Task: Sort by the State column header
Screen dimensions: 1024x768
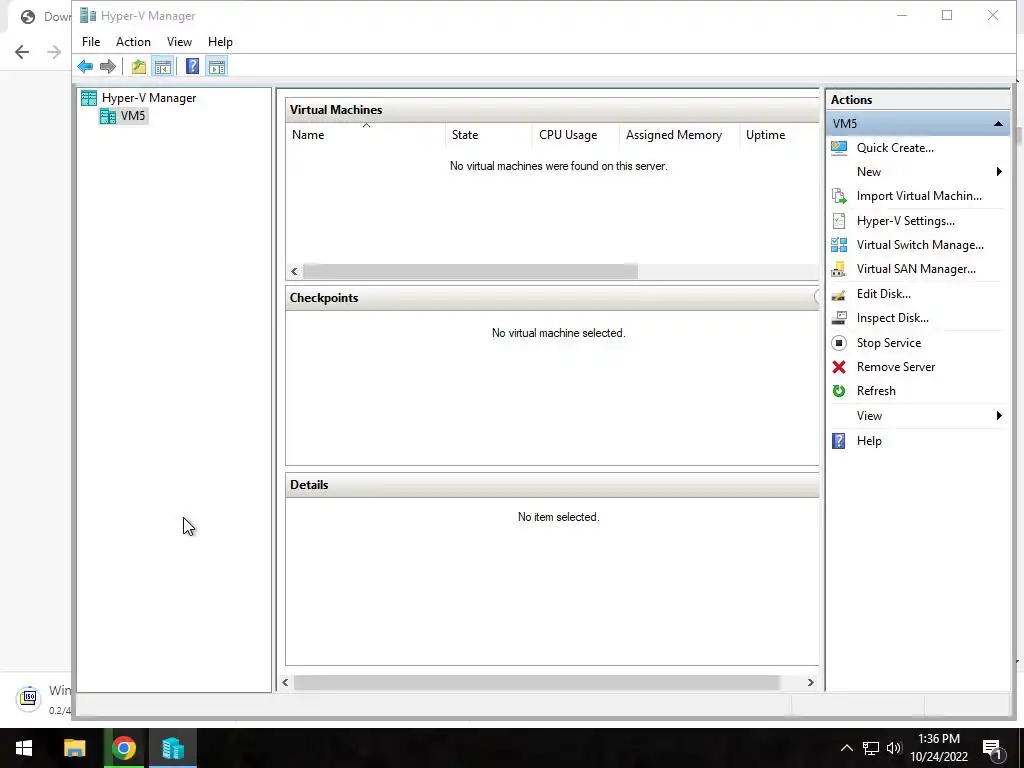Action: (x=489, y=135)
